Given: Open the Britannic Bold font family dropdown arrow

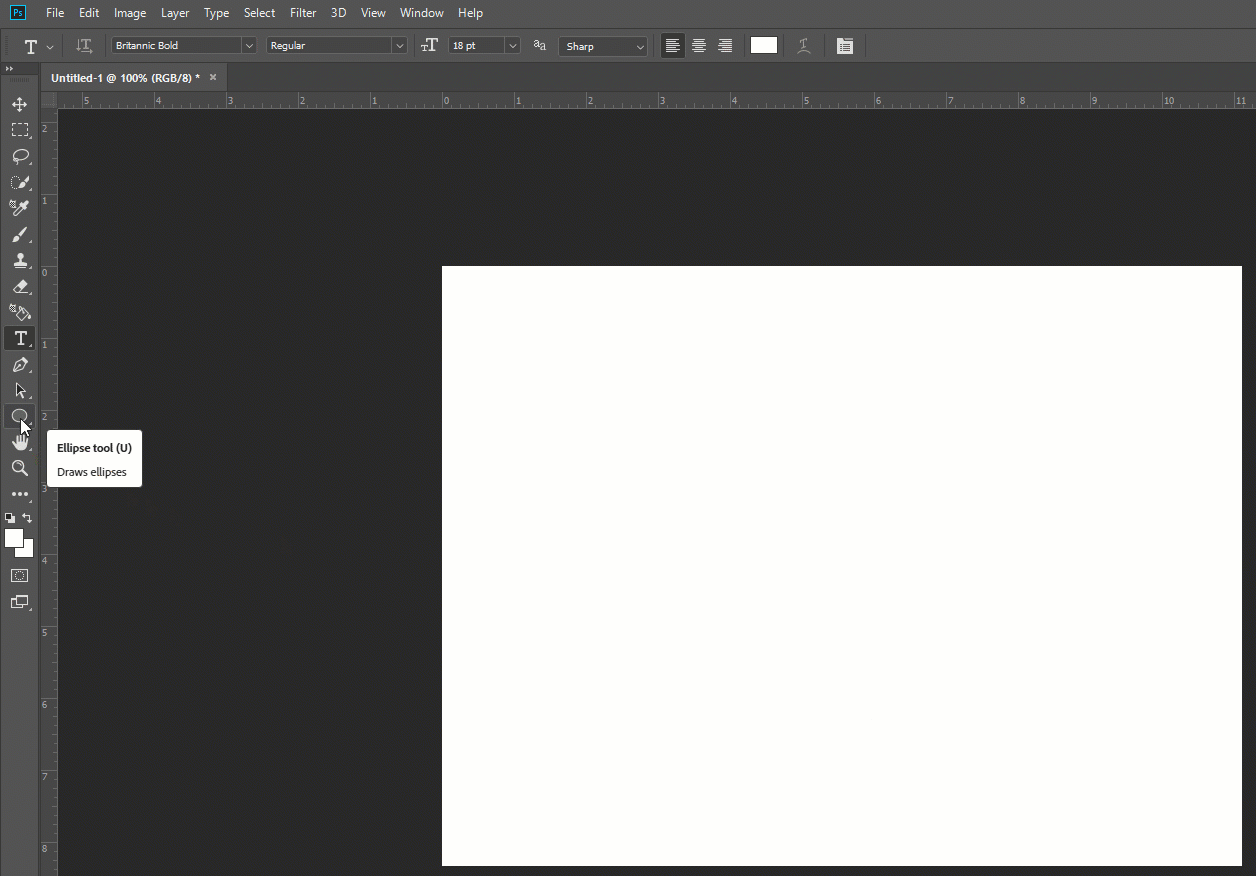Looking at the screenshot, I should (x=249, y=46).
